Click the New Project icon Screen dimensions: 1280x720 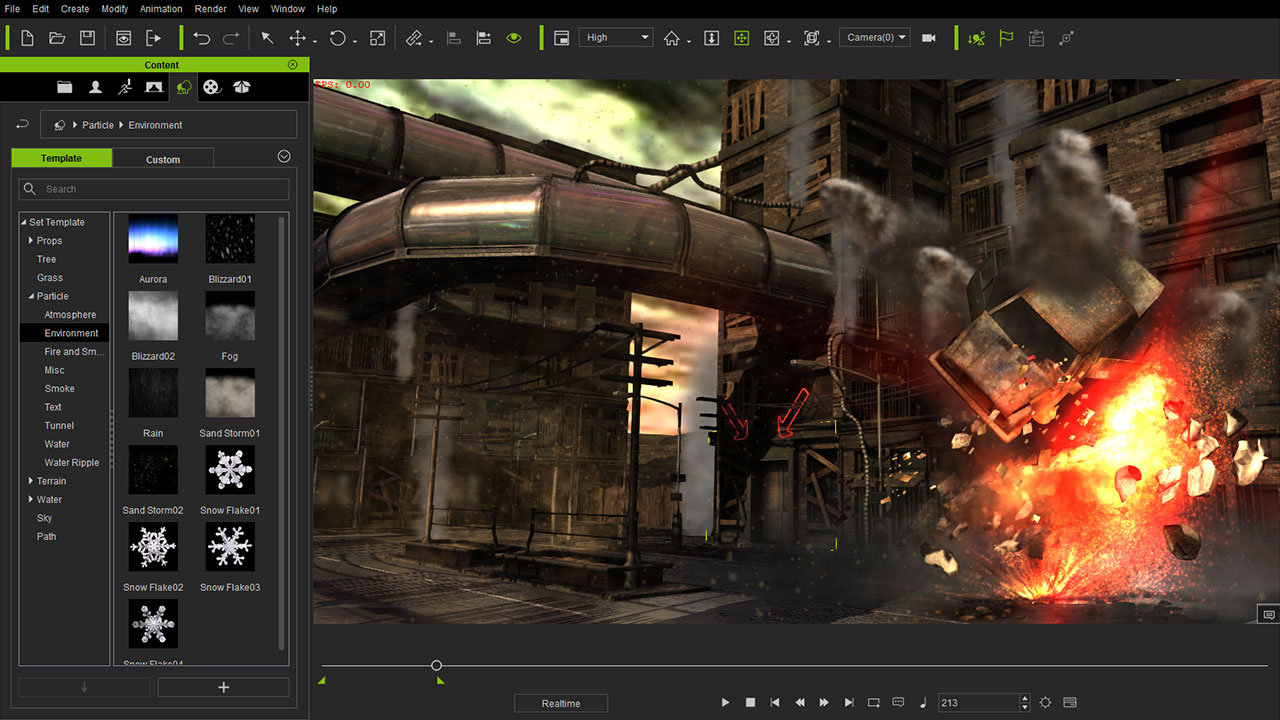pyautogui.click(x=27, y=38)
